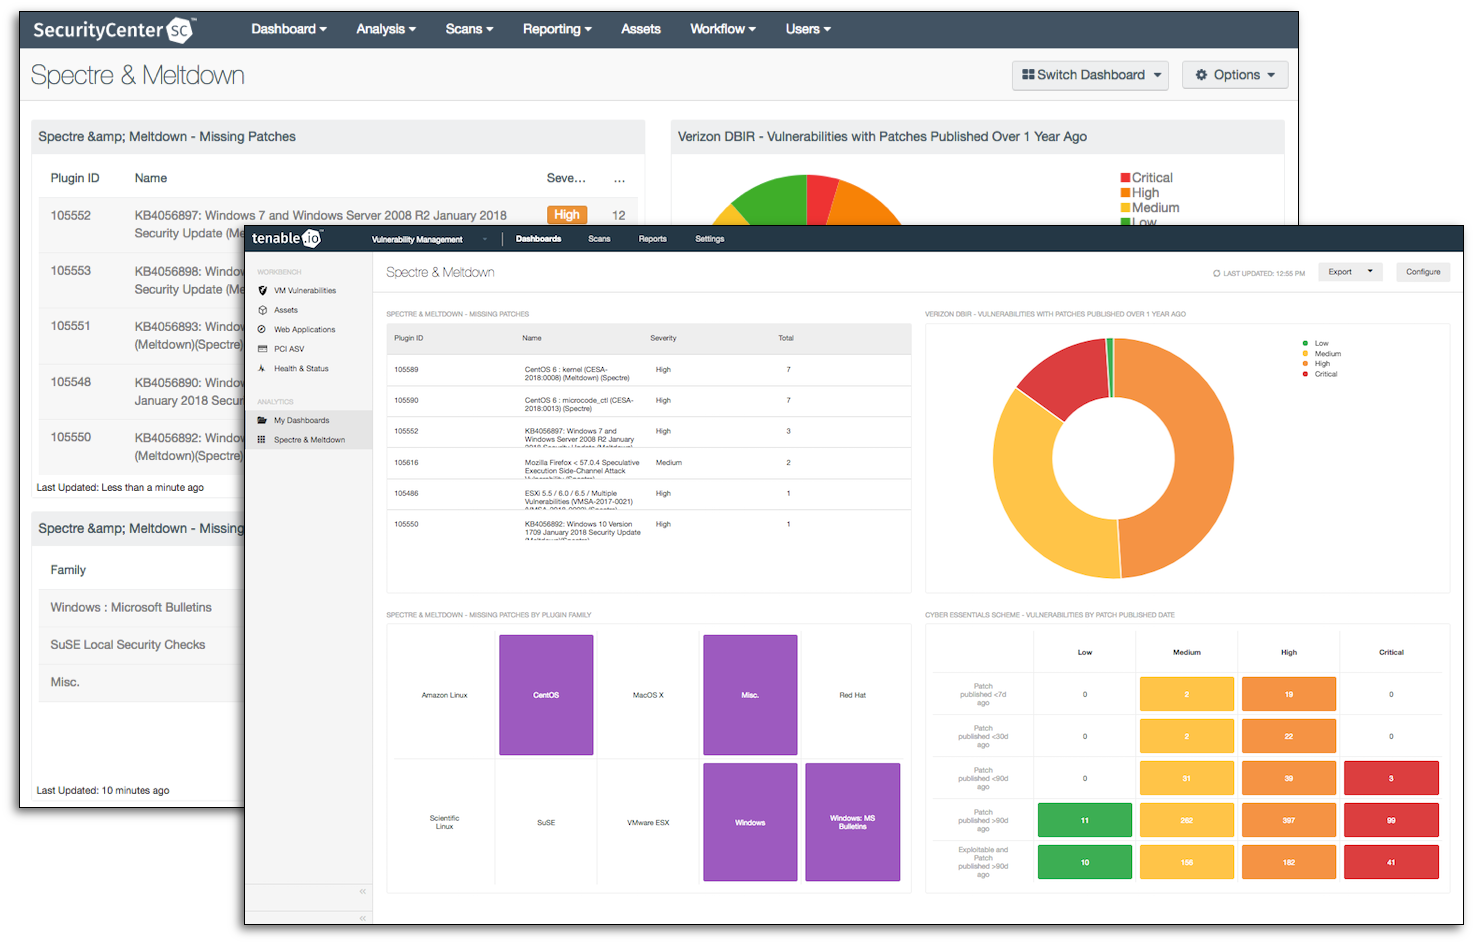Open the Switch Dashboard dropdown
The height and width of the screenshot is (944, 1475).
(x=1090, y=75)
